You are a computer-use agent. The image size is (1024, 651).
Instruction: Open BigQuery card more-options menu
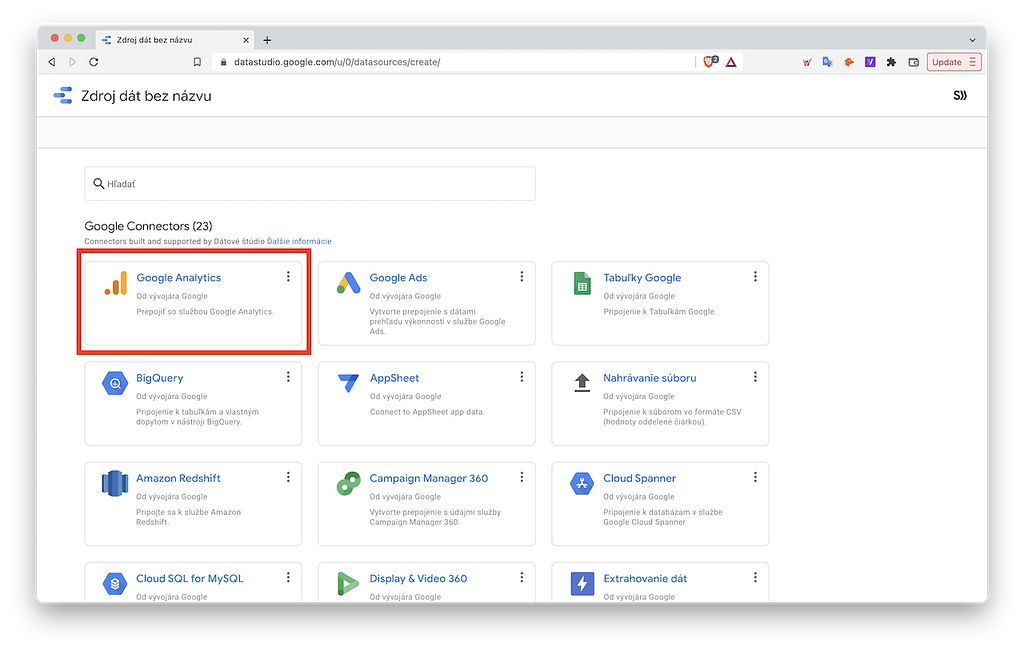pyautogui.click(x=288, y=377)
